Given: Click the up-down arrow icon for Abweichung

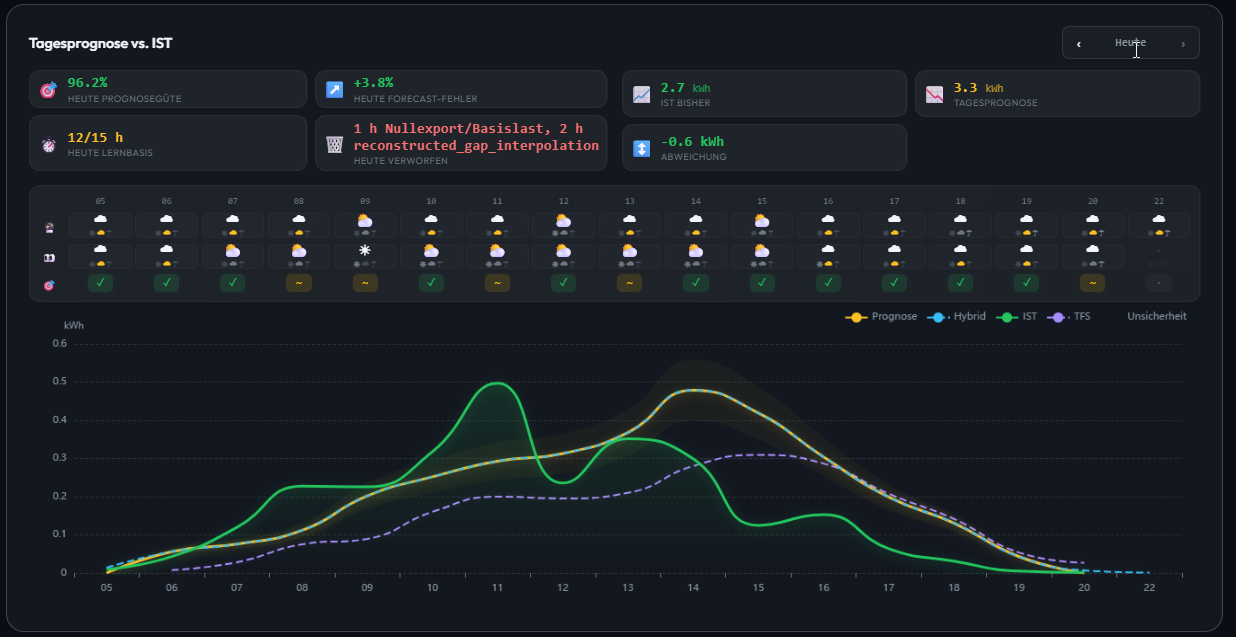Looking at the screenshot, I should (642, 148).
